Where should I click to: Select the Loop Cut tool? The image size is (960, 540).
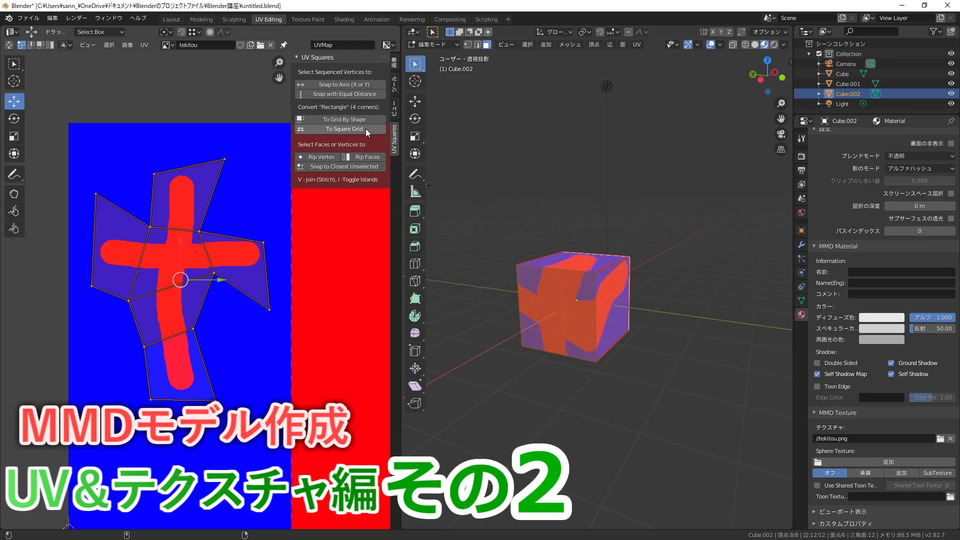415,263
